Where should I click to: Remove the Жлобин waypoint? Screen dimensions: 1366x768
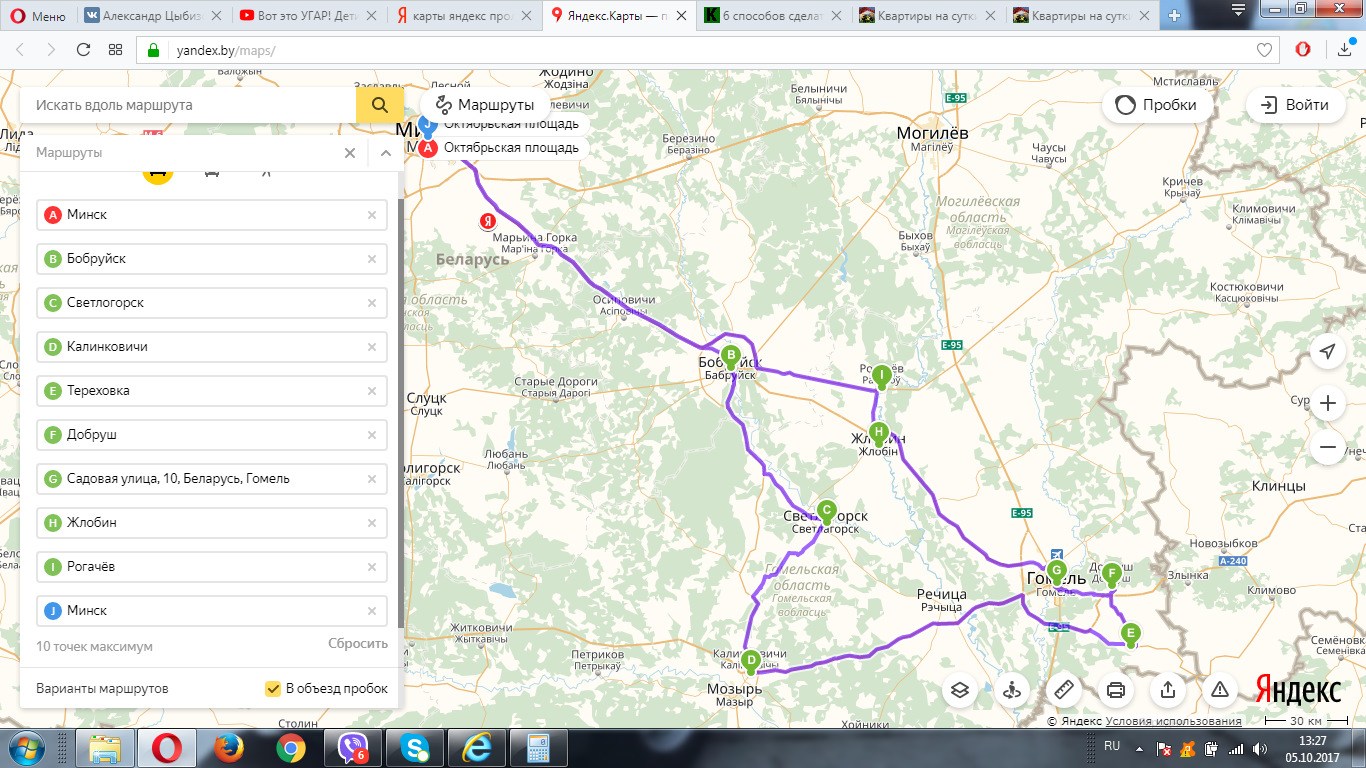[x=372, y=523]
